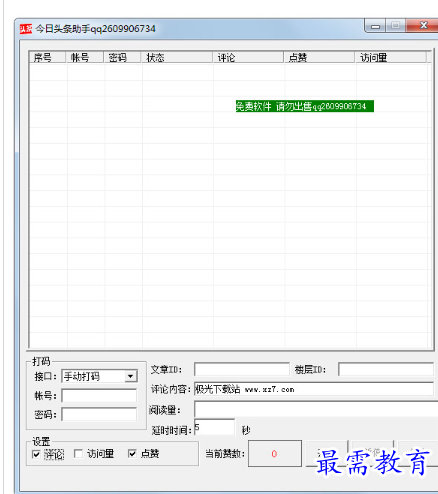
Task: Click the 阅读量 input field
Action: [316, 409]
